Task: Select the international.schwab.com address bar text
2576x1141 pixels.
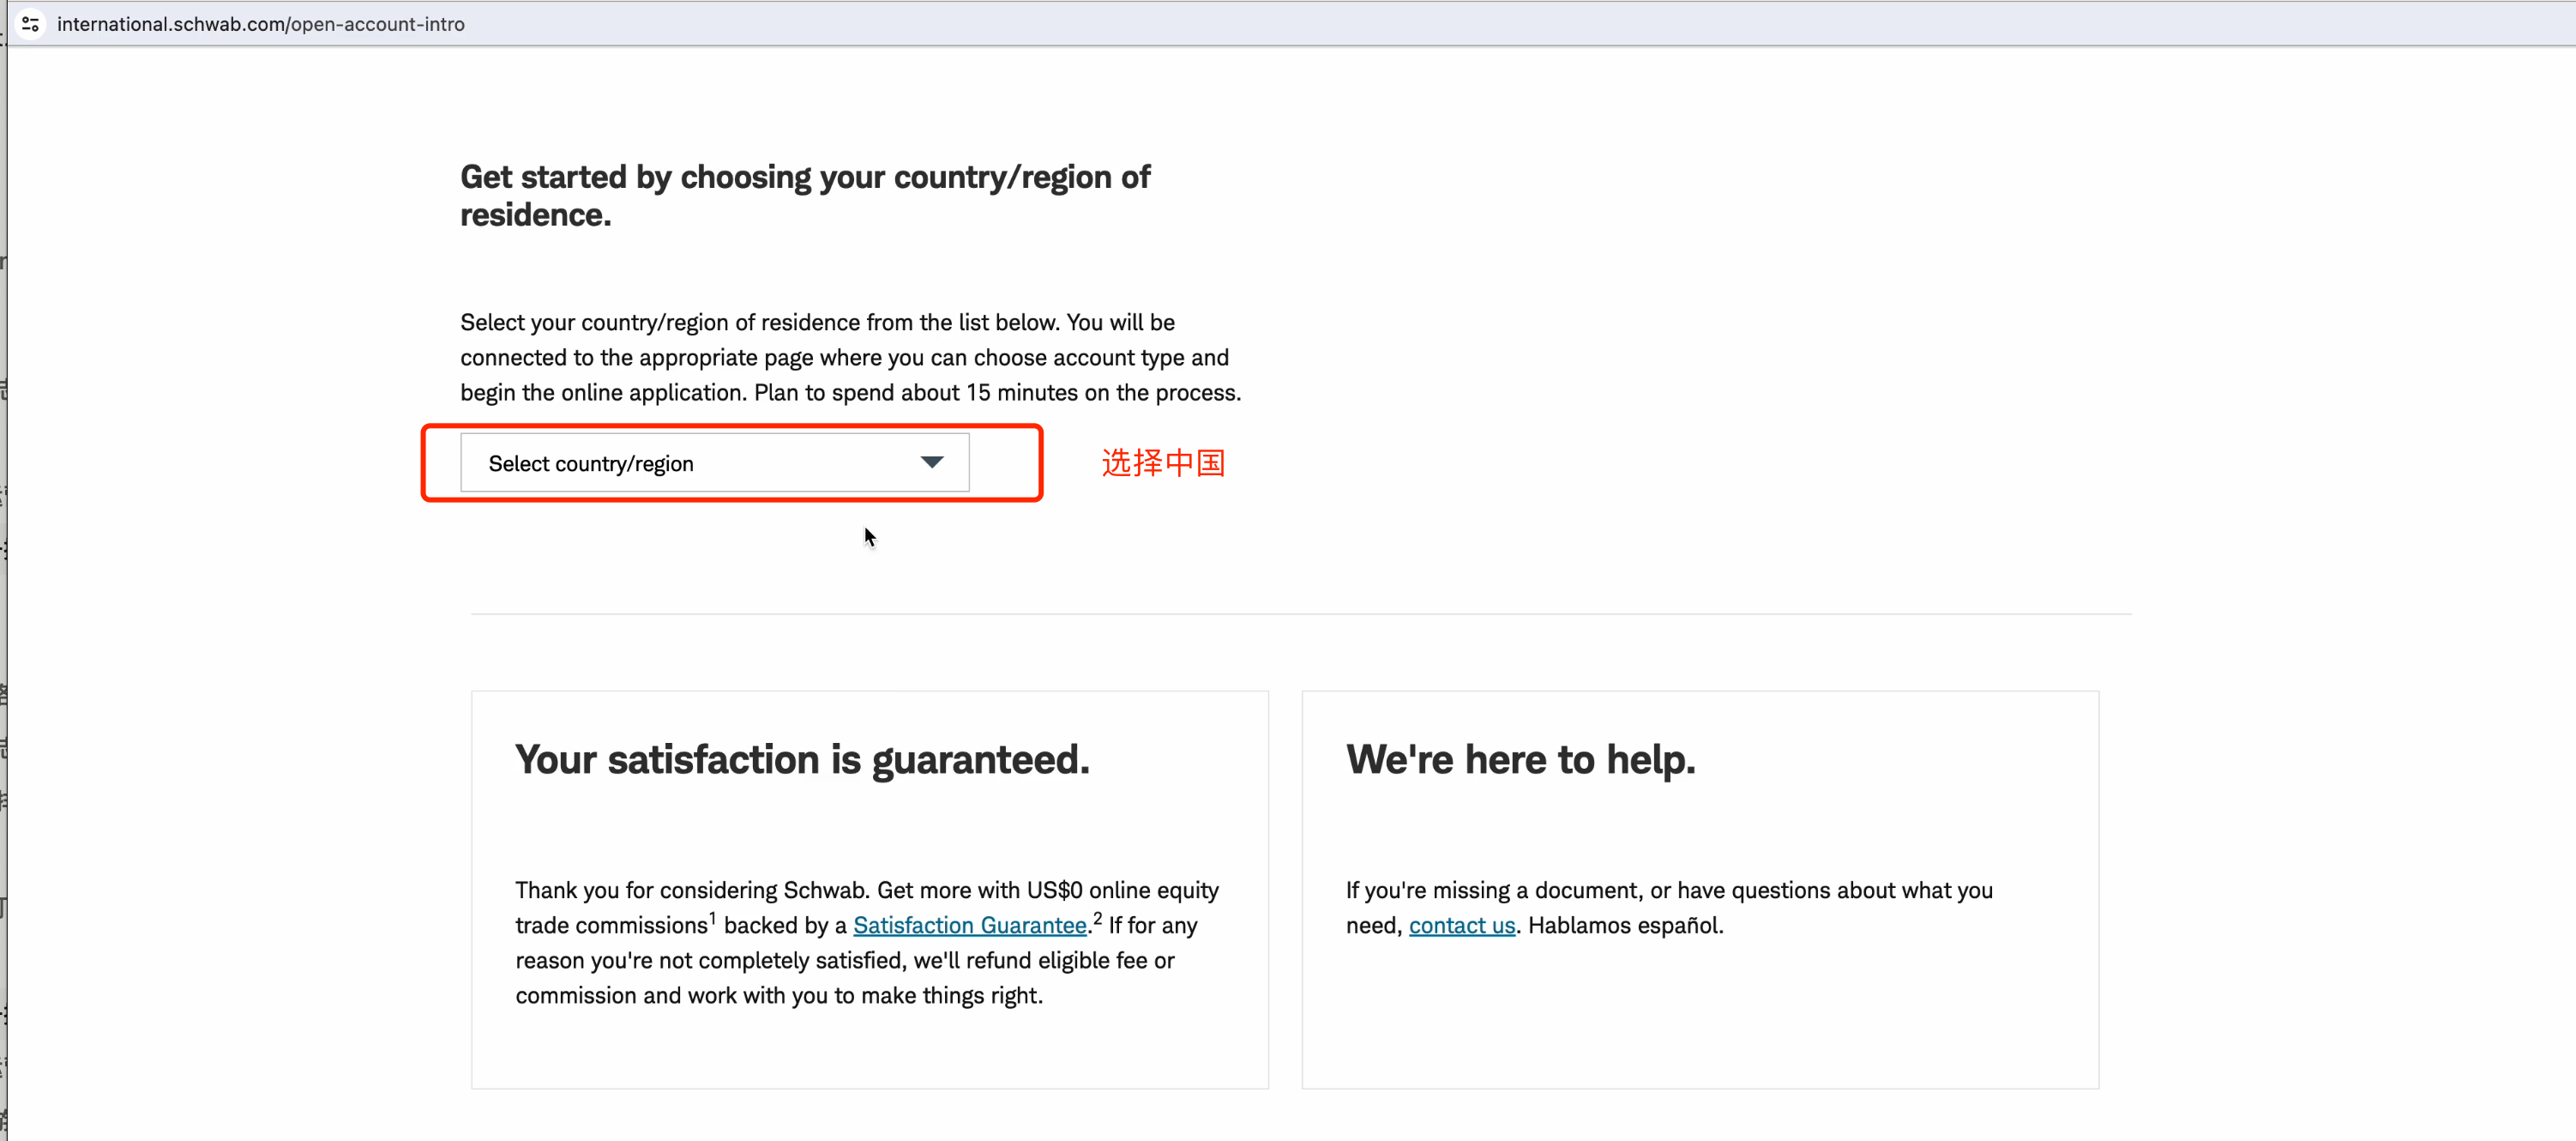Action: tap(260, 24)
